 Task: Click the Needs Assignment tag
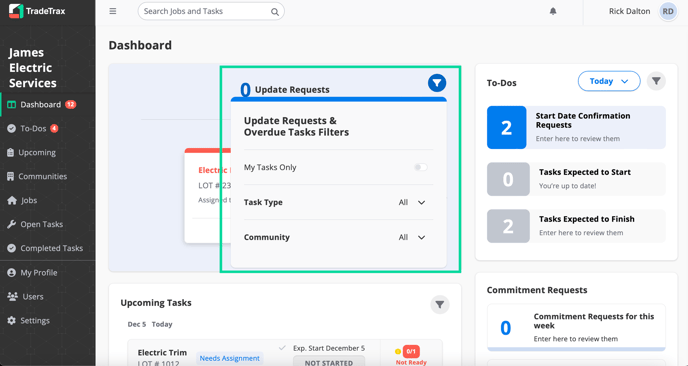[x=229, y=358]
